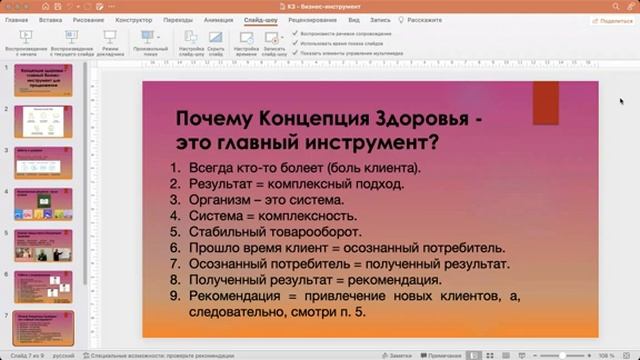Open the Вид tab

(354, 20)
